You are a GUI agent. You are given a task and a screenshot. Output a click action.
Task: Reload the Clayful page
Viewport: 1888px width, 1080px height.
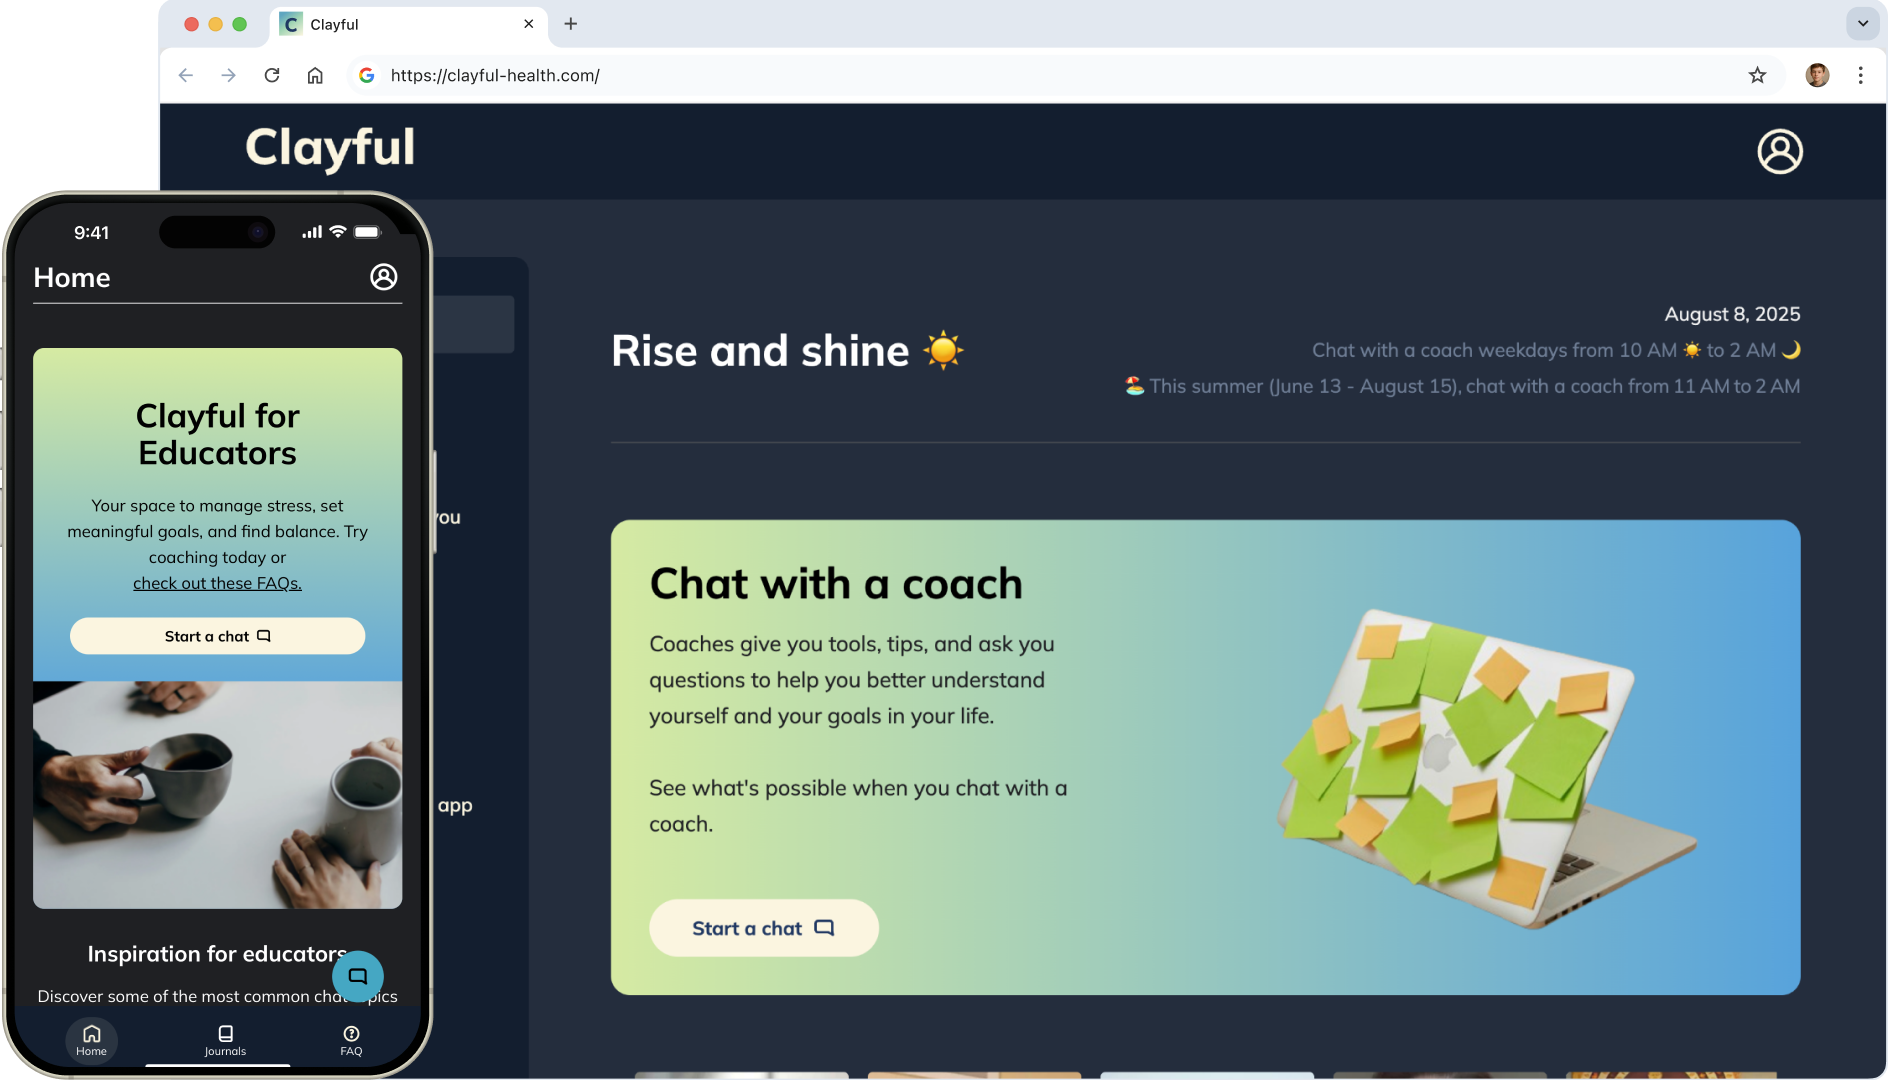(x=272, y=75)
